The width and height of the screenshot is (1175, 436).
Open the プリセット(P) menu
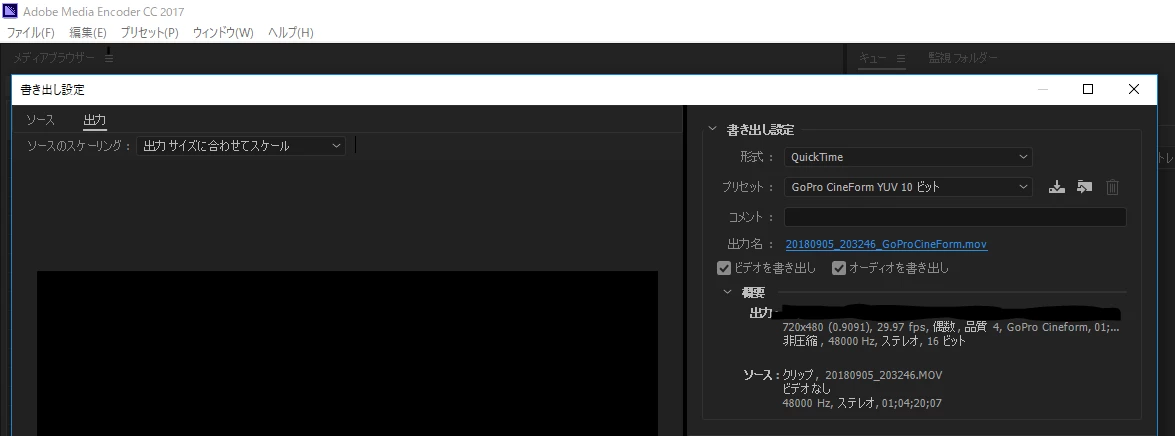[150, 33]
